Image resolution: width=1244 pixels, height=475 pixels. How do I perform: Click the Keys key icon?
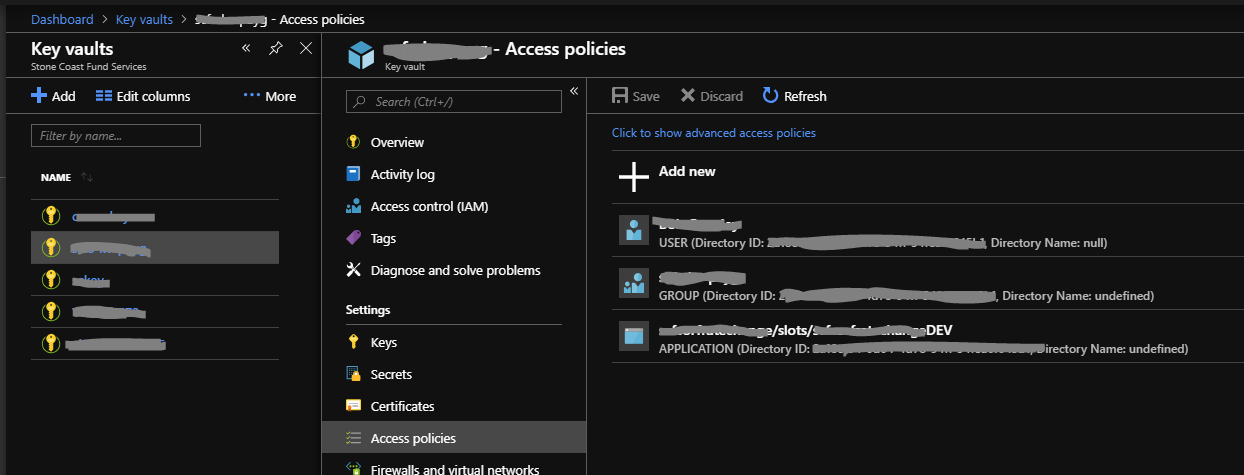(x=353, y=342)
